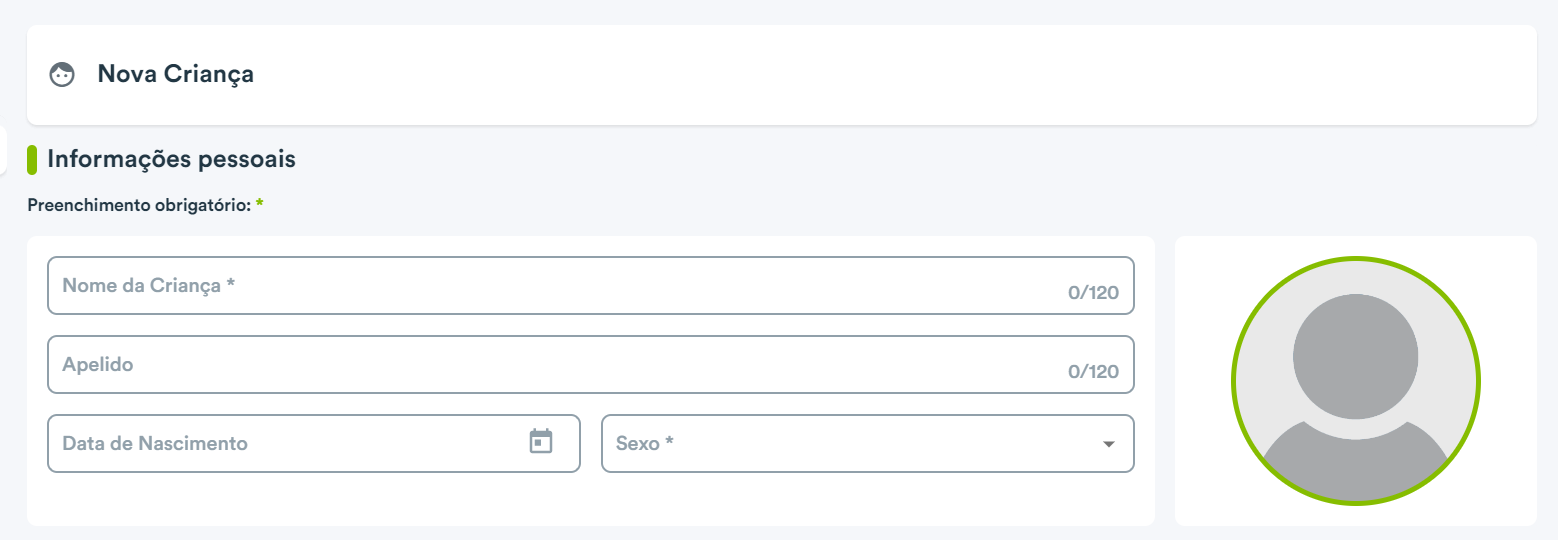Click the avatar head silhouette
The image size is (1558, 540).
1355,357
